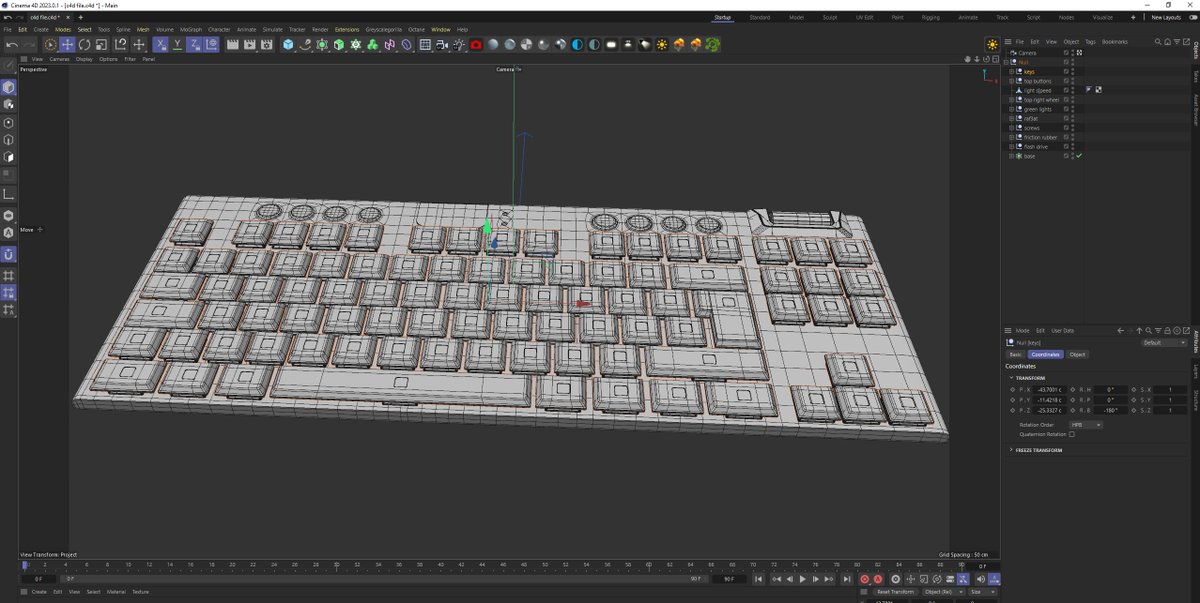The width and height of the screenshot is (1200, 603).
Task: Click the green Subdivision Surface icon
Action: [323, 45]
